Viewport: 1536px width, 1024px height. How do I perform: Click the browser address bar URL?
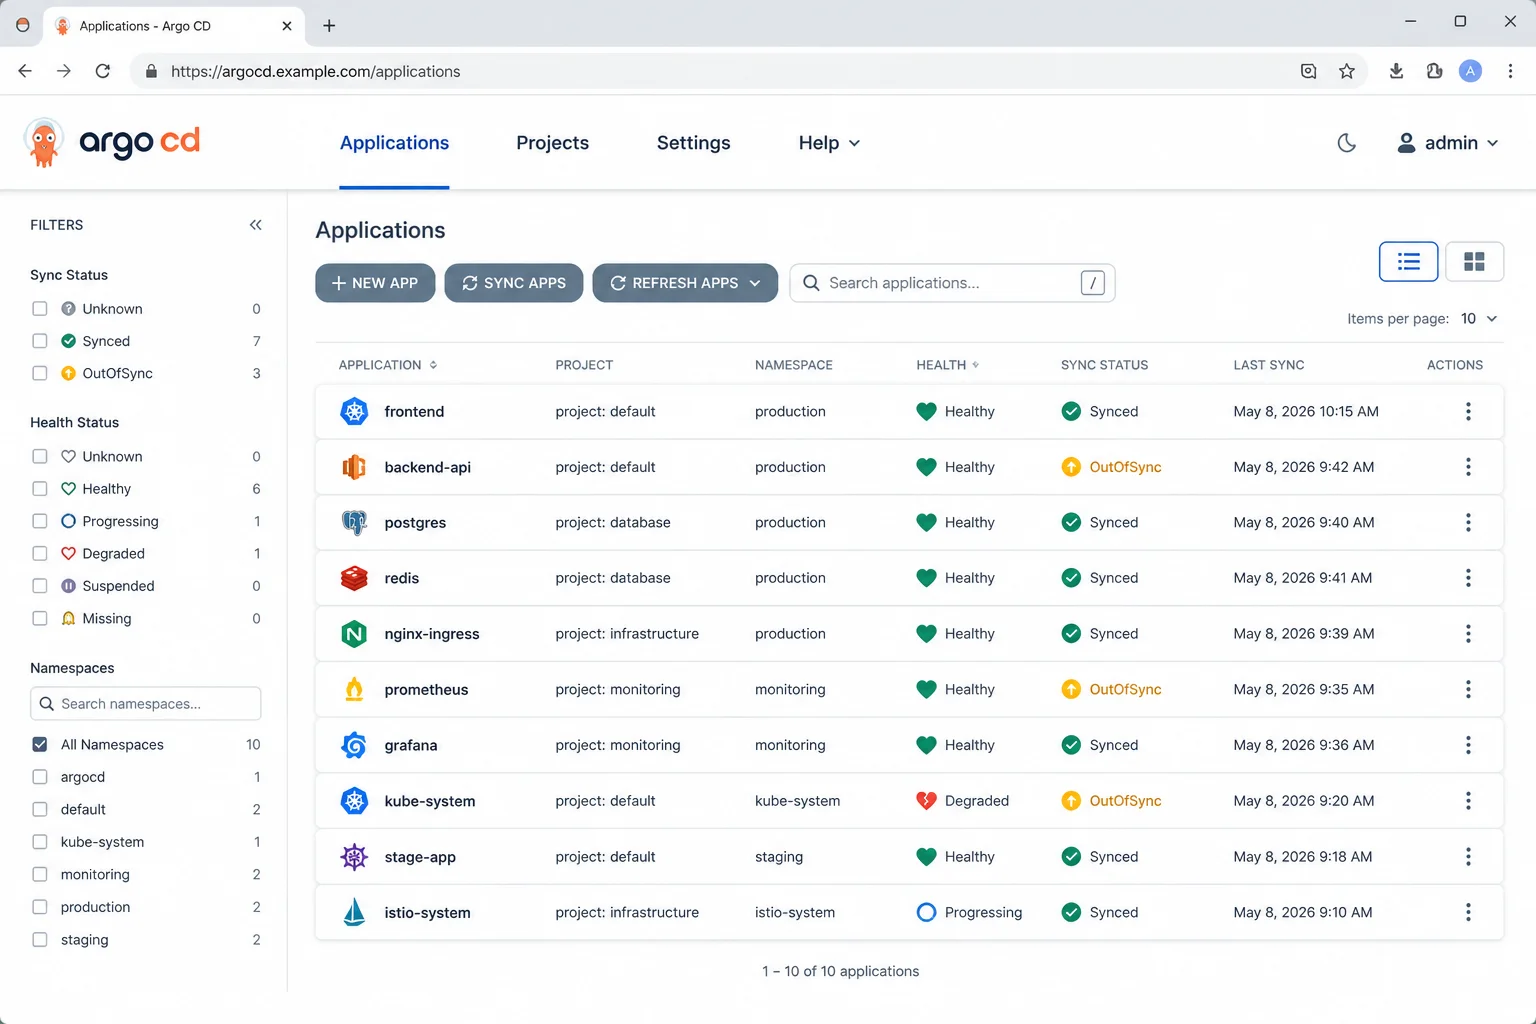(315, 71)
